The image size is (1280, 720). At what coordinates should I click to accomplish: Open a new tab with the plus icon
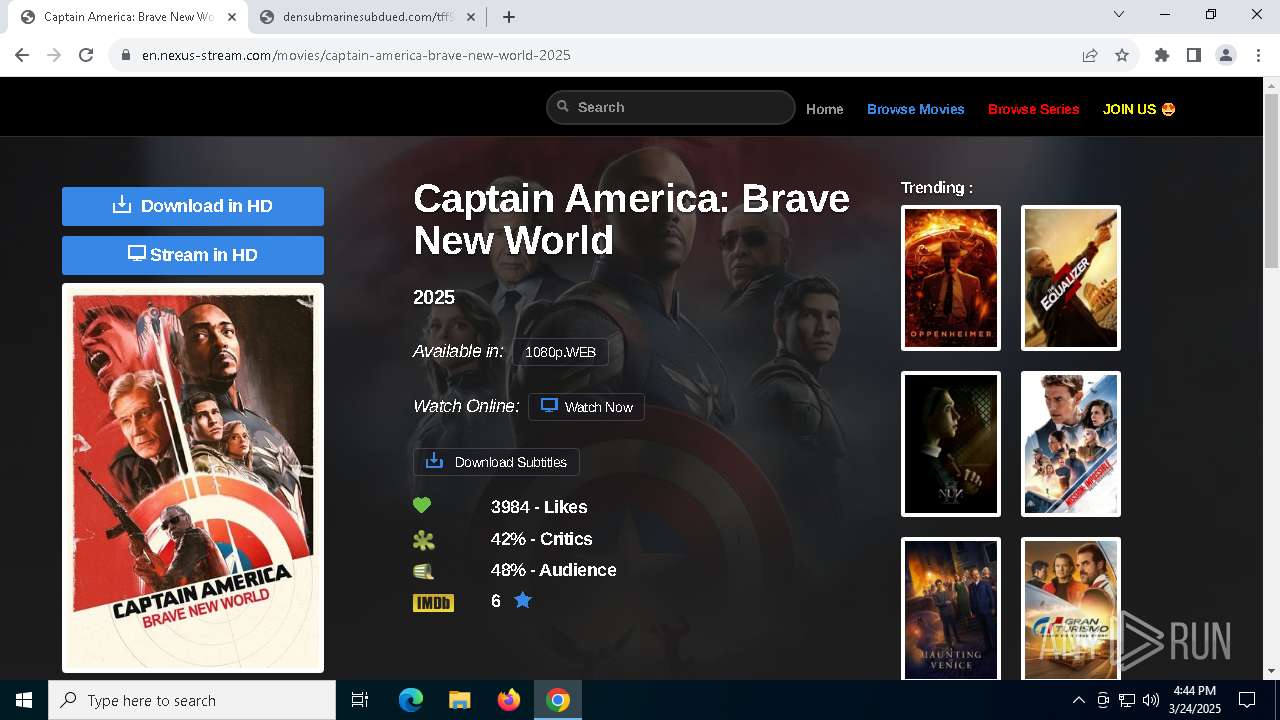click(509, 17)
